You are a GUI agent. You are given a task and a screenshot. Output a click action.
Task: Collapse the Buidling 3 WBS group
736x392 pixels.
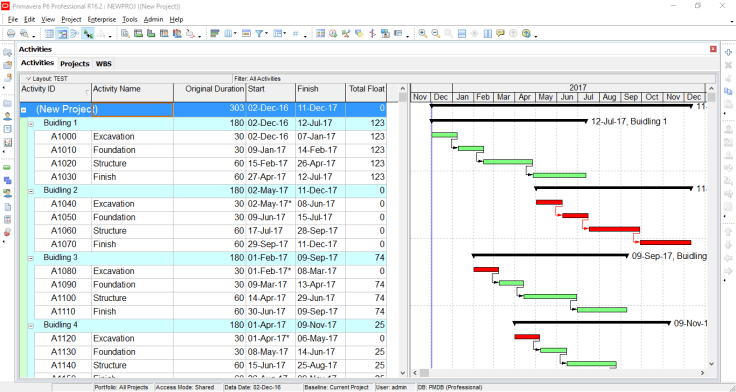coord(31,259)
